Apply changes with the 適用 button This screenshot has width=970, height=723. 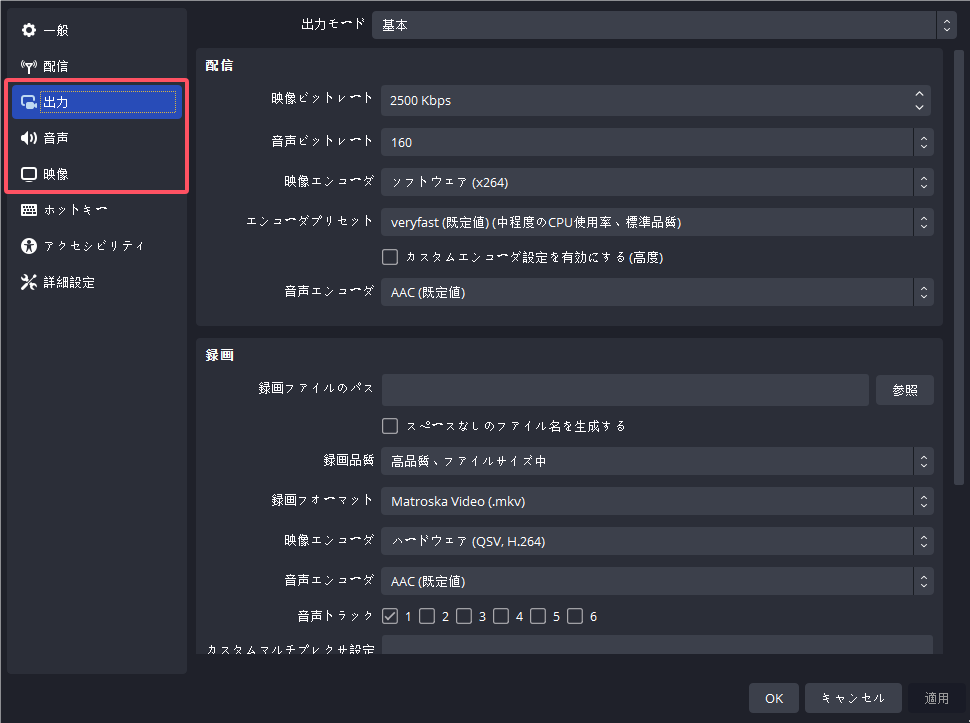tap(936, 698)
